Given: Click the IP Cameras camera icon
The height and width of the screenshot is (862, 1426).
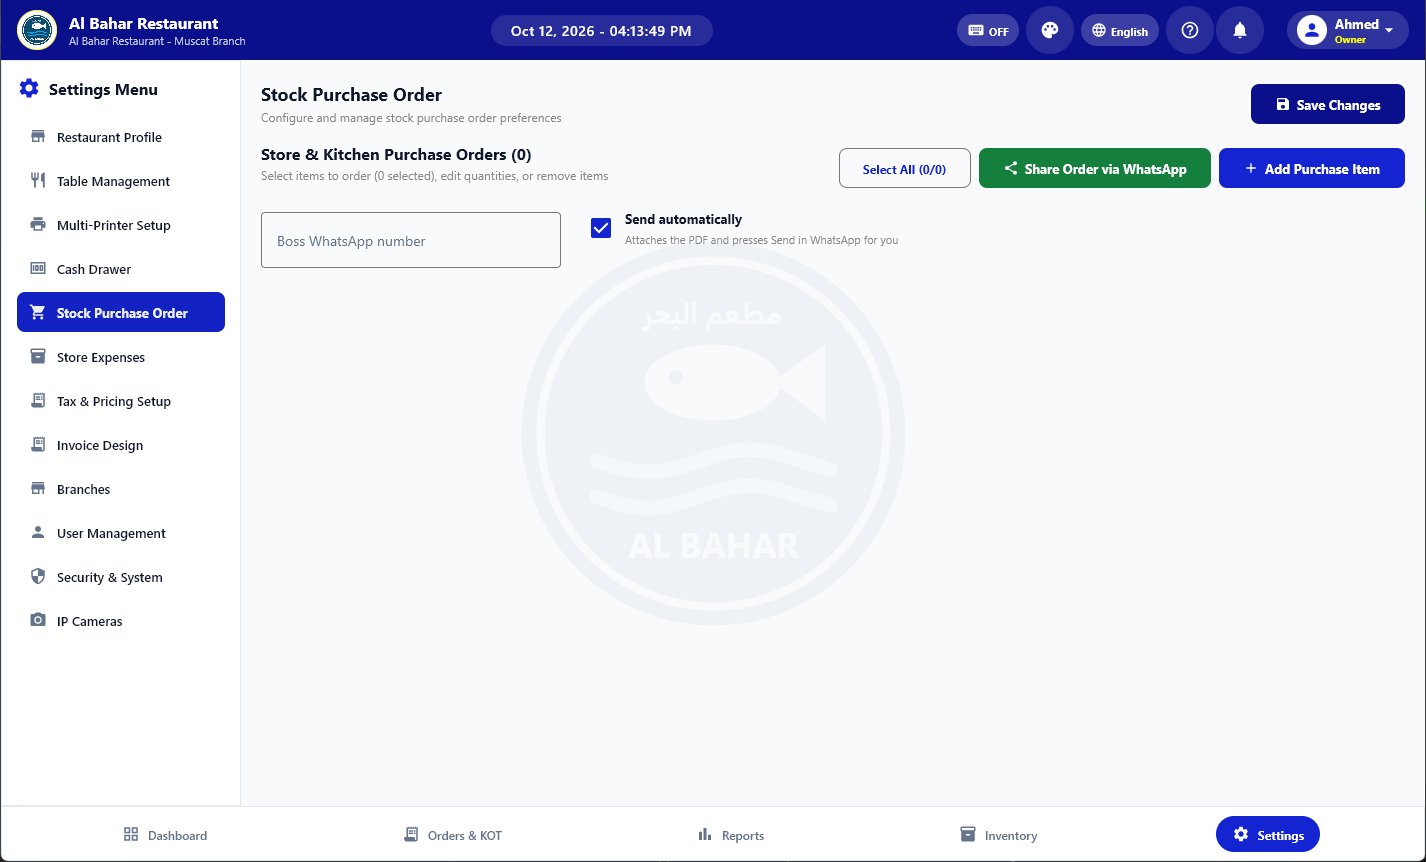Looking at the screenshot, I should [x=38, y=621].
